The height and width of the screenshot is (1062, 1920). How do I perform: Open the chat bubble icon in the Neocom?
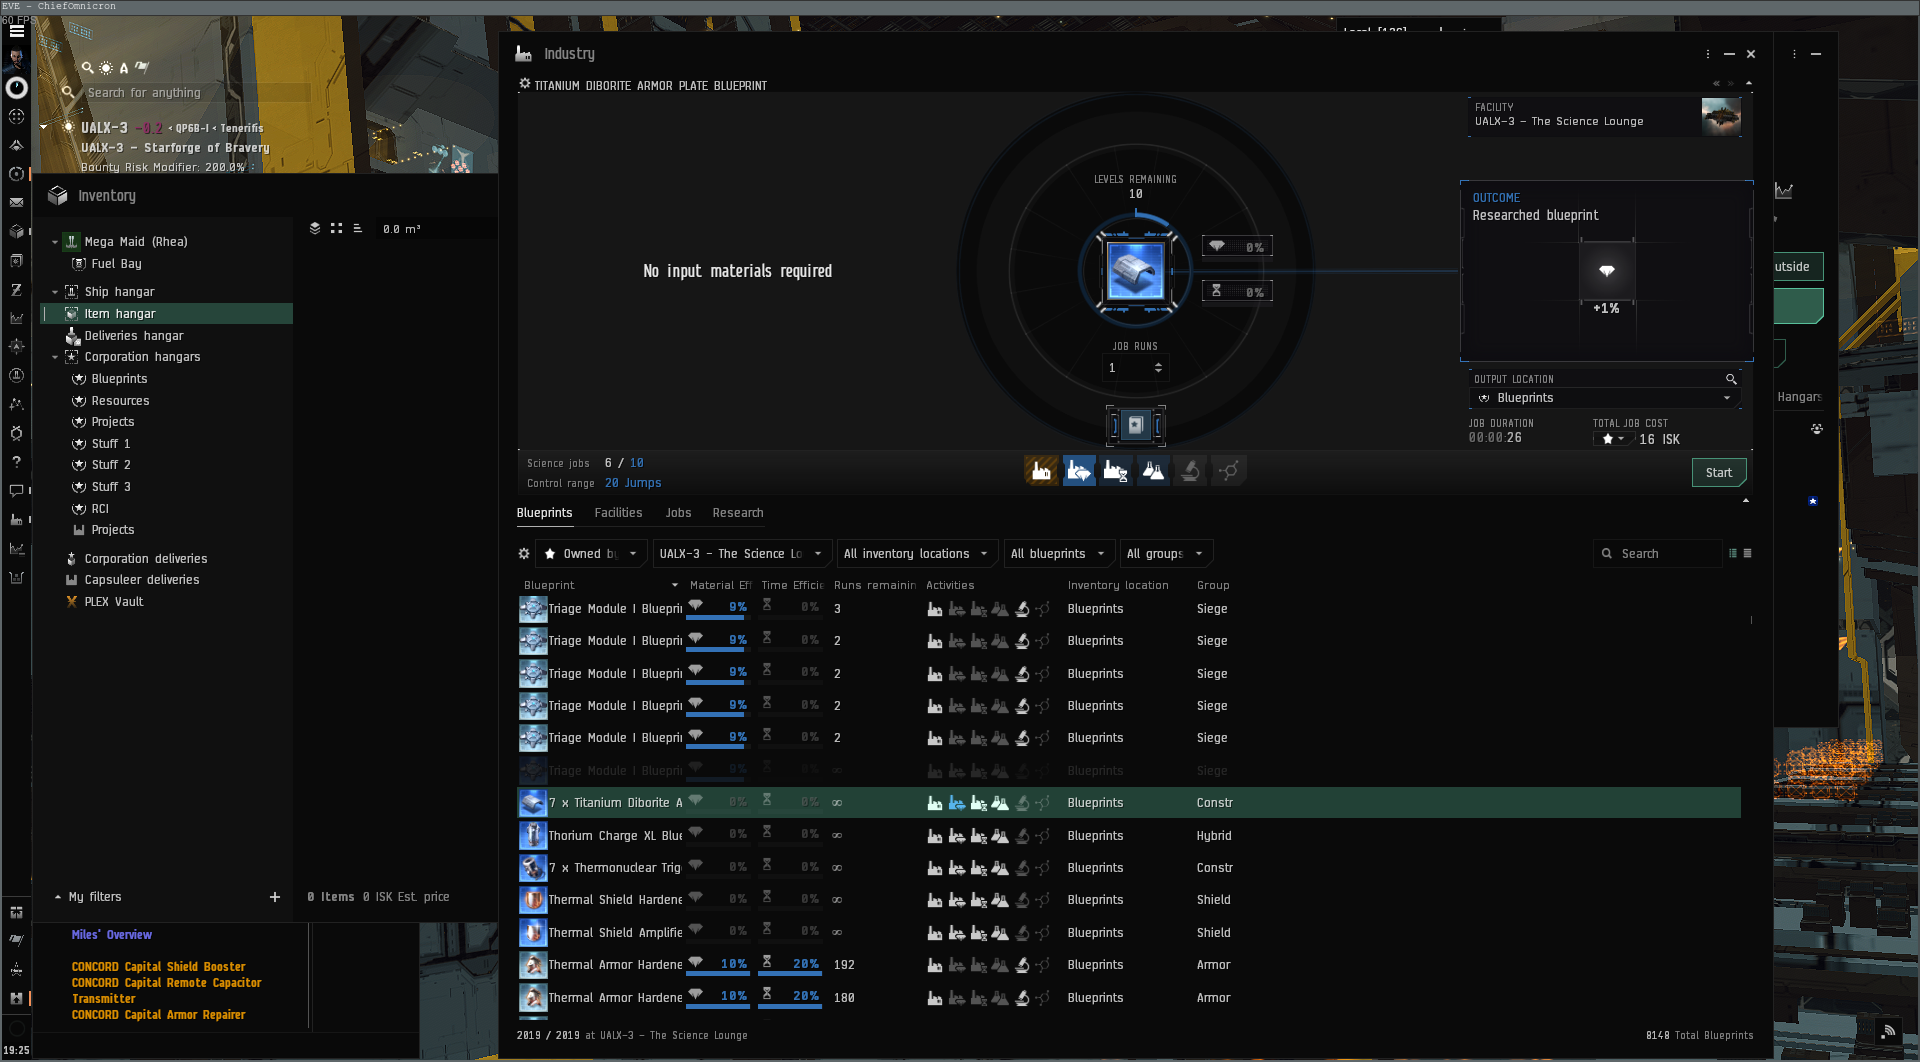(16, 491)
